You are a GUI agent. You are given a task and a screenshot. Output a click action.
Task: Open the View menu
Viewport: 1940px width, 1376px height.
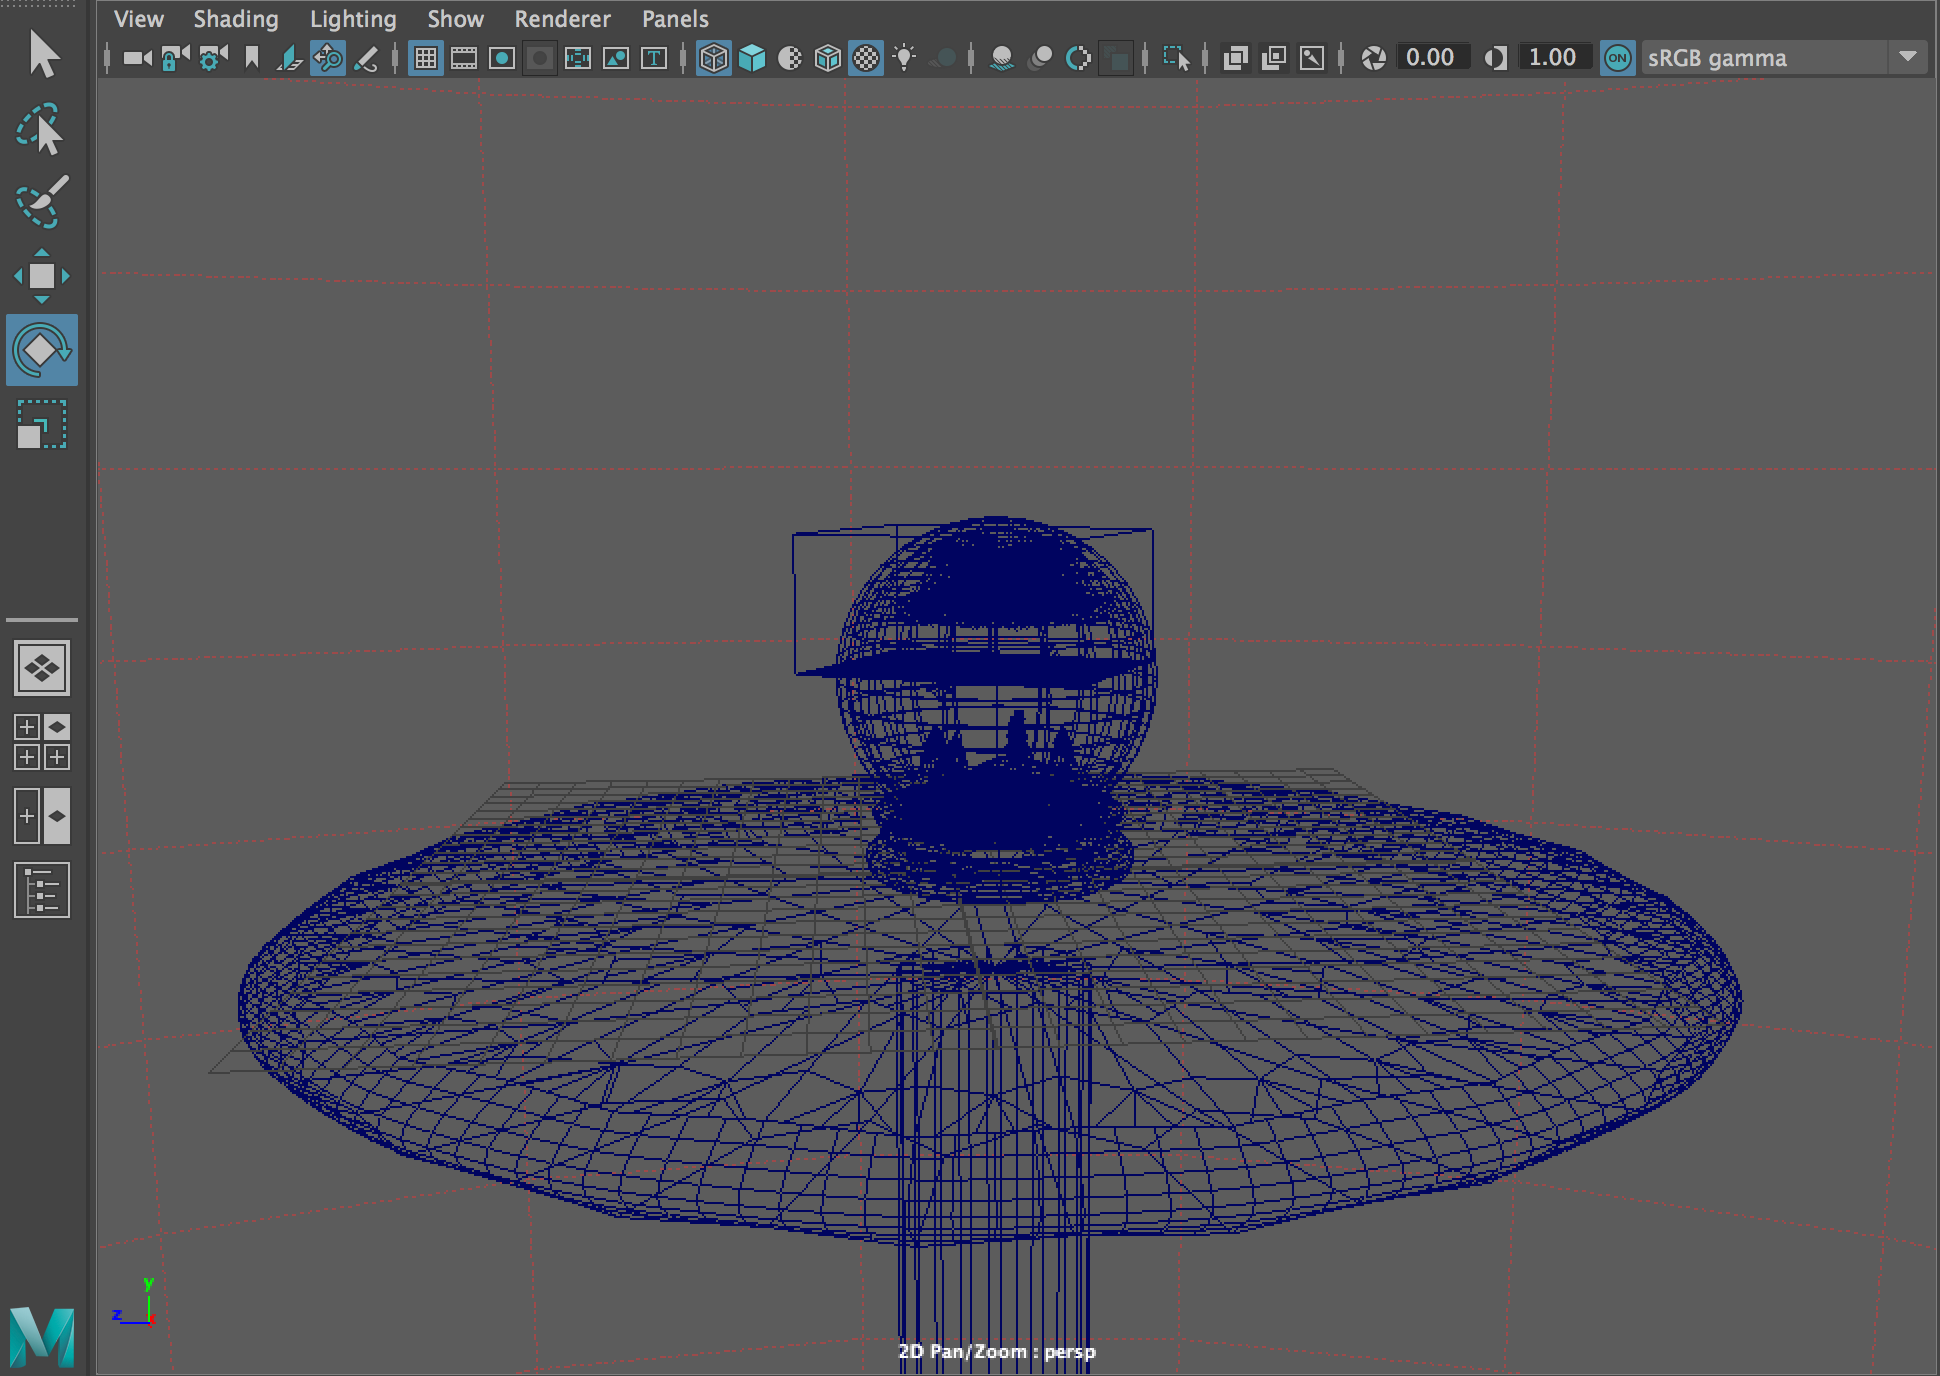[x=139, y=19]
